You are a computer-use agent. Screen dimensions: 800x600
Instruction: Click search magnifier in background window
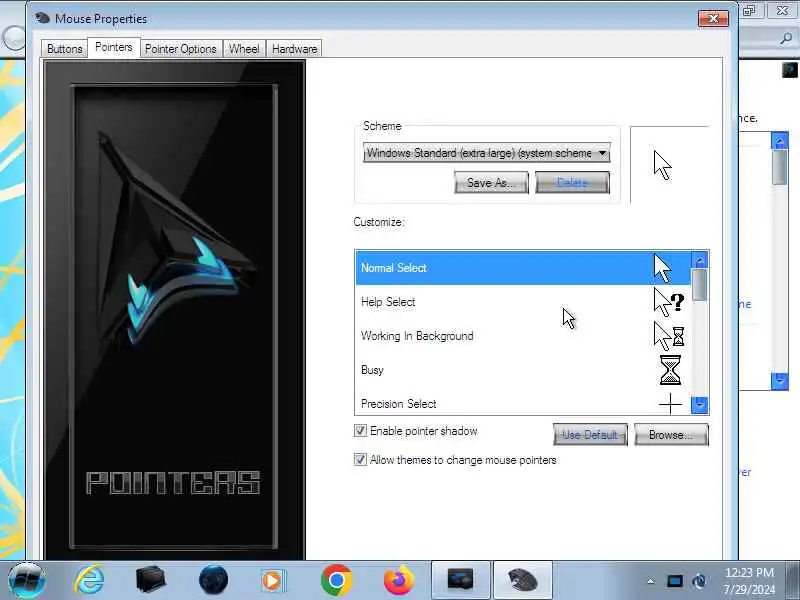786,38
